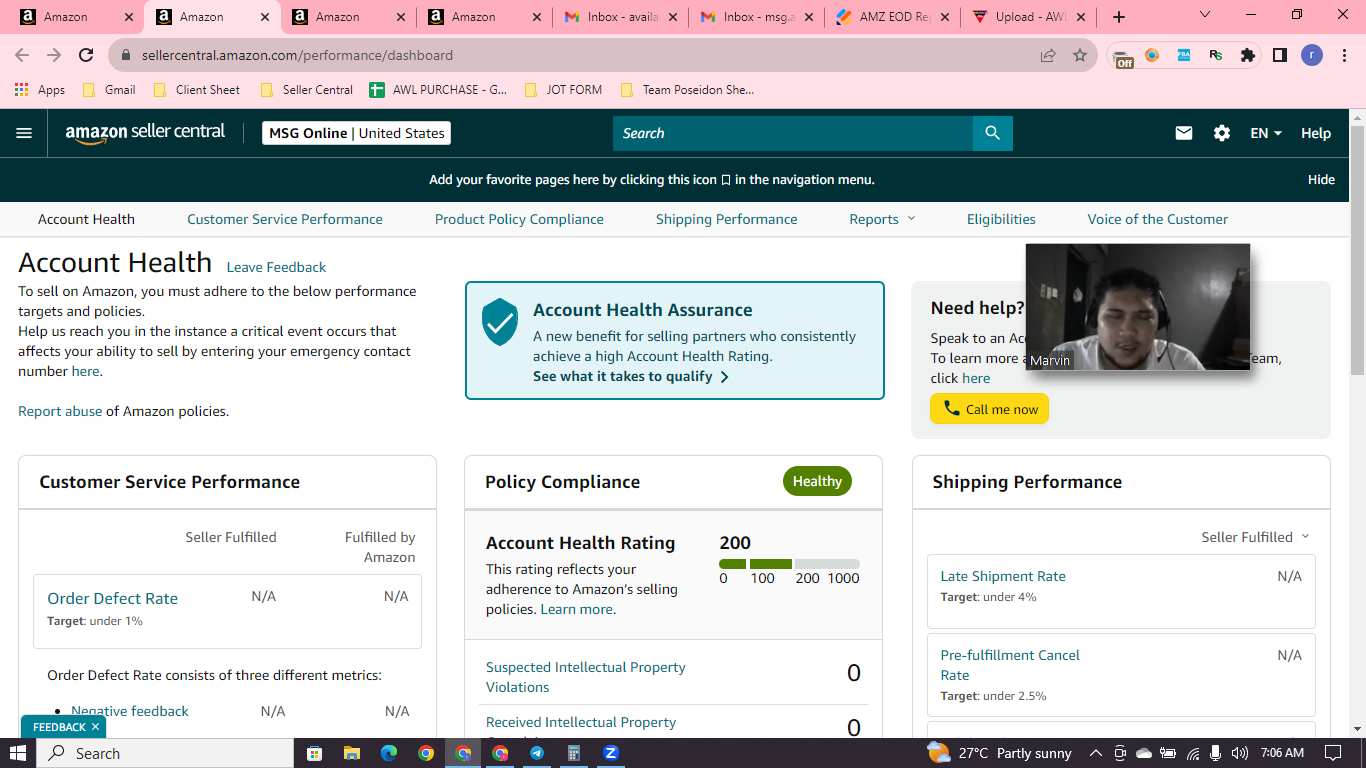Open Calculator from the taskbar
1366x768 pixels.
574,753
